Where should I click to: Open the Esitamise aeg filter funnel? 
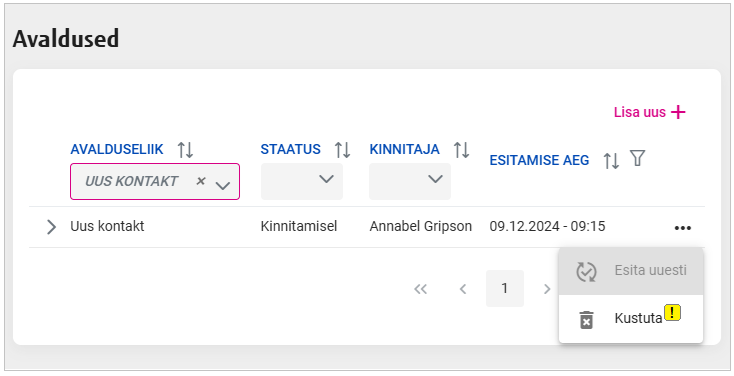click(x=638, y=158)
